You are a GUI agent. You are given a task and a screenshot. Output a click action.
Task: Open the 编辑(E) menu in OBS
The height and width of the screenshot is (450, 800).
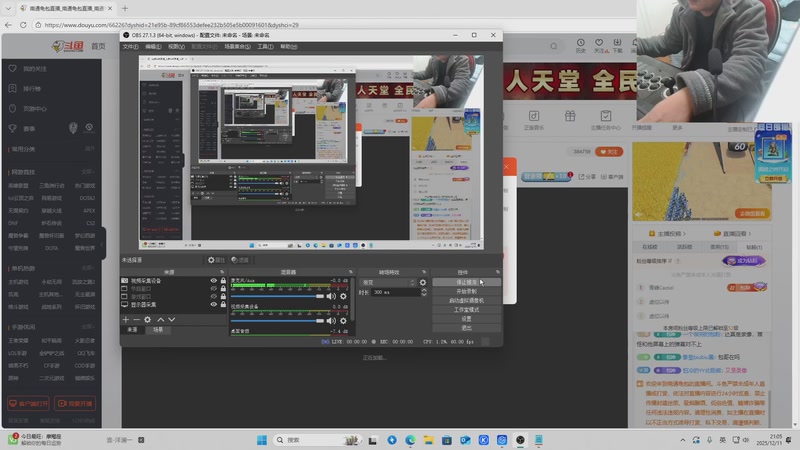click(153, 46)
